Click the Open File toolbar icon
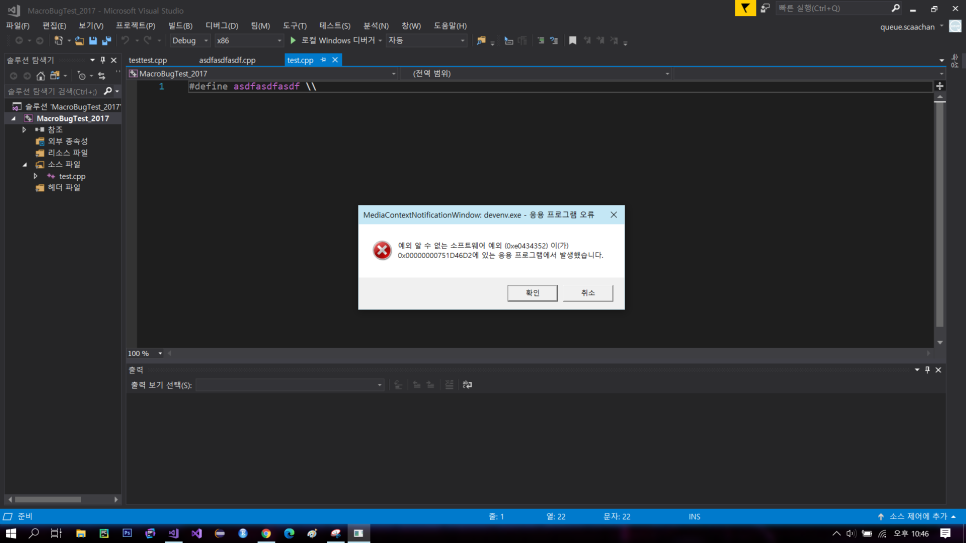Image resolution: width=966 pixels, height=543 pixels. pyautogui.click(x=79, y=41)
